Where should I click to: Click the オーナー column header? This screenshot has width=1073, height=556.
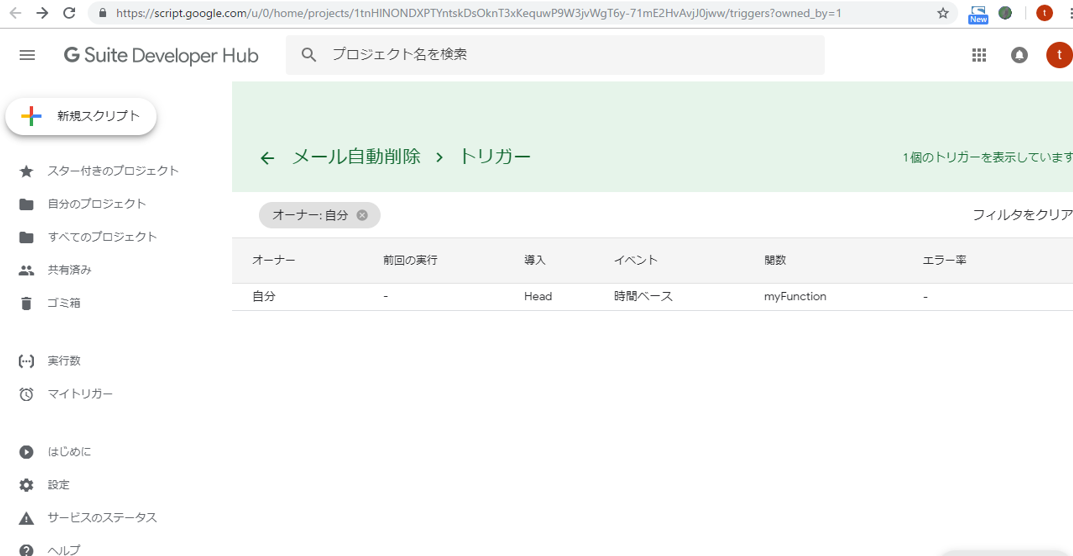[x=274, y=260]
